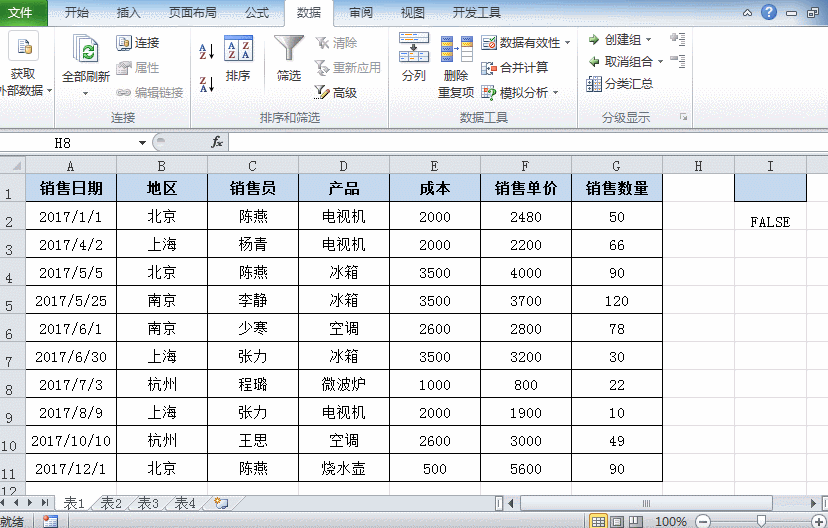Click 分列 text to columns
Screen dimensions: 828x528
pos(413,57)
